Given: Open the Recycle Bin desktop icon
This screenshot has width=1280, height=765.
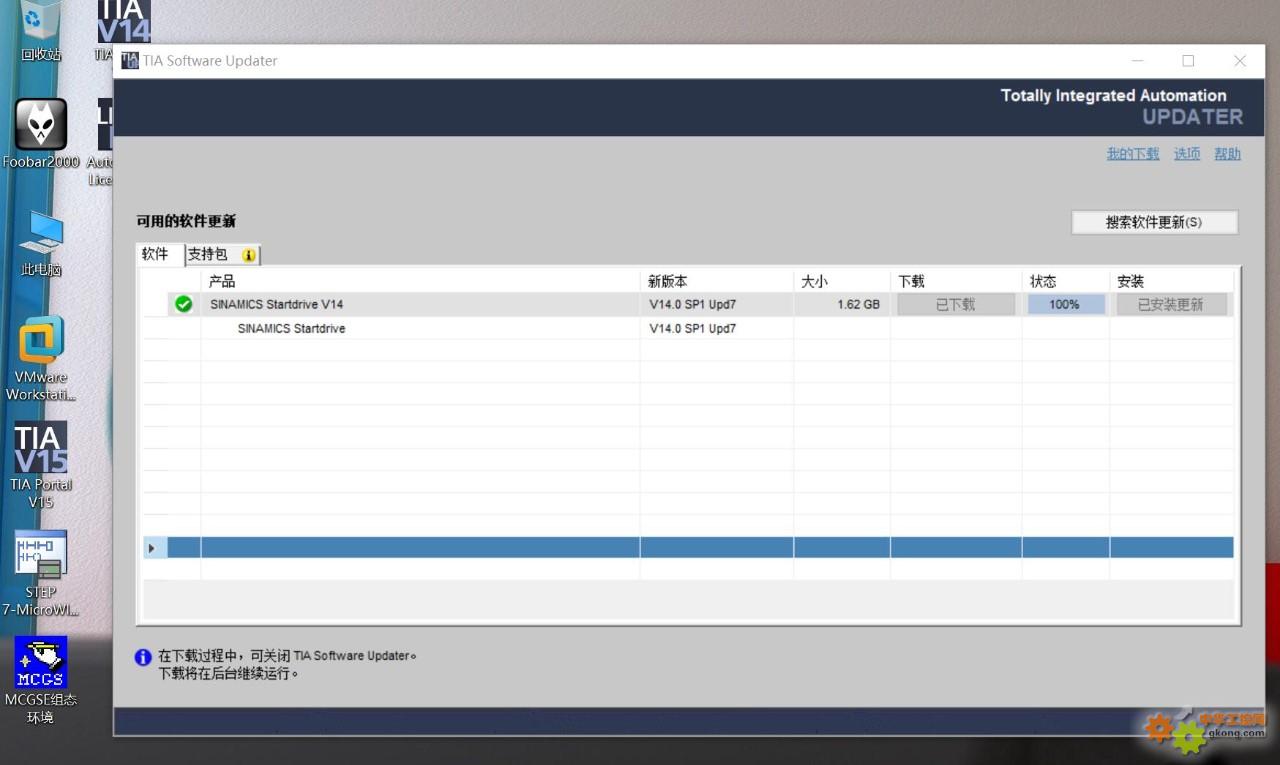Looking at the screenshot, I should click(41, 30).
